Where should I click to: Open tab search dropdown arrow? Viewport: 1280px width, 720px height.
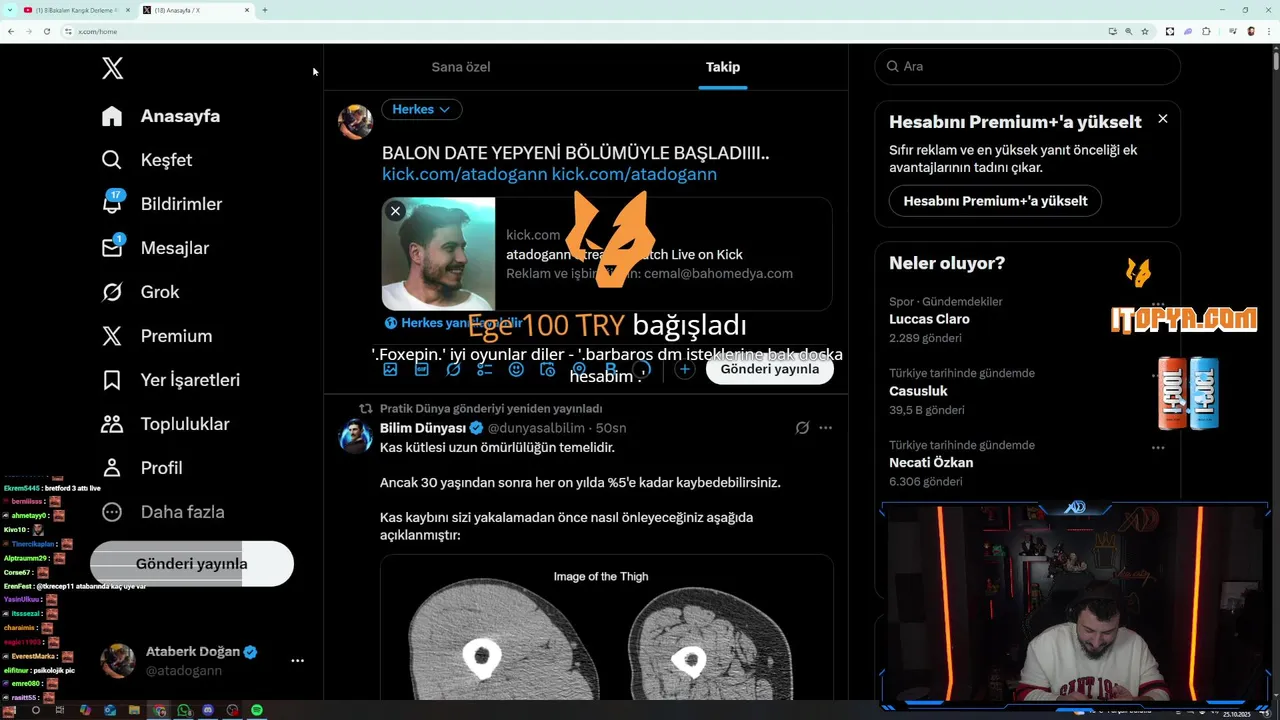[10, 10]
